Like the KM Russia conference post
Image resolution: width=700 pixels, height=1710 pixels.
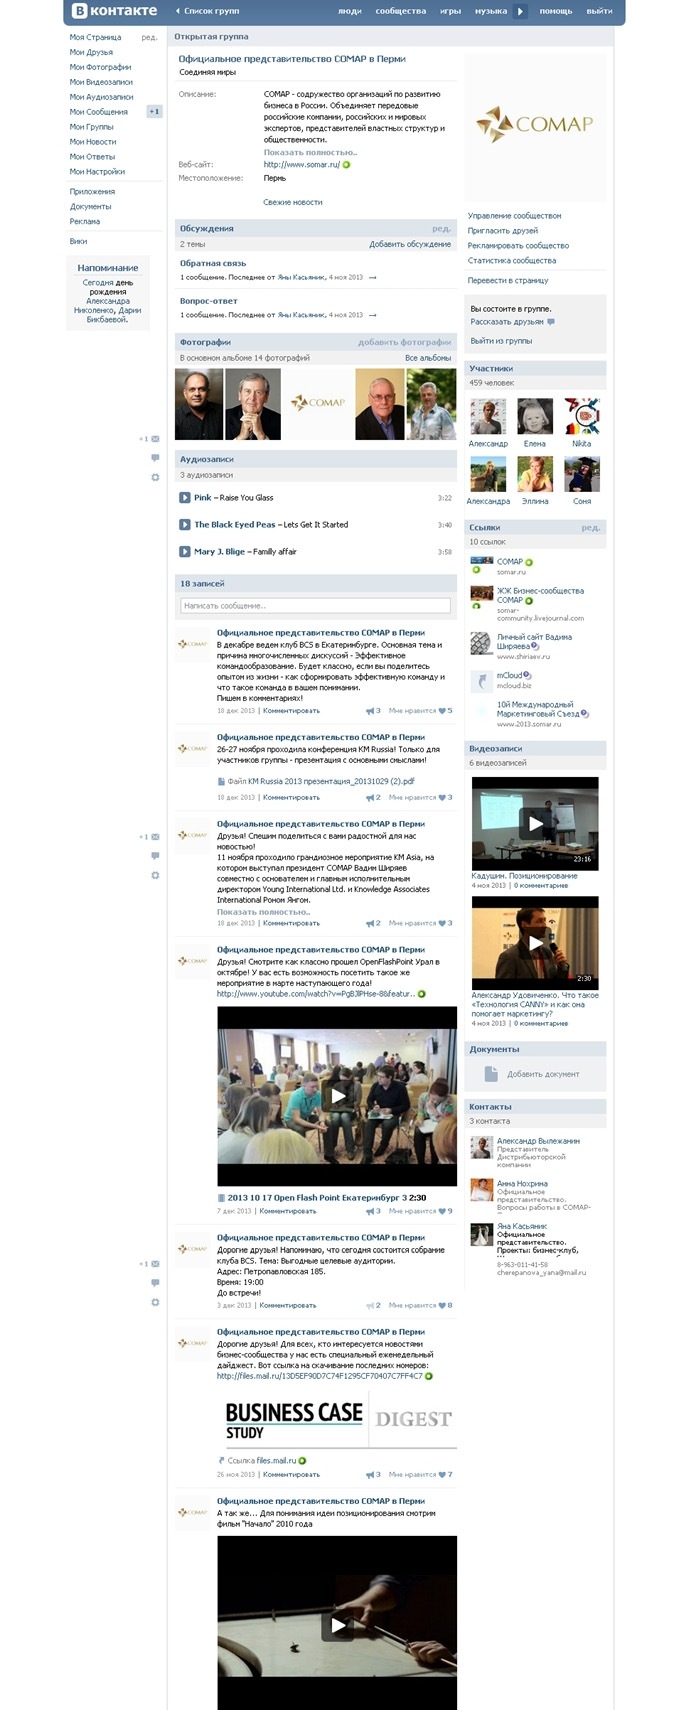tap(441, 797)
